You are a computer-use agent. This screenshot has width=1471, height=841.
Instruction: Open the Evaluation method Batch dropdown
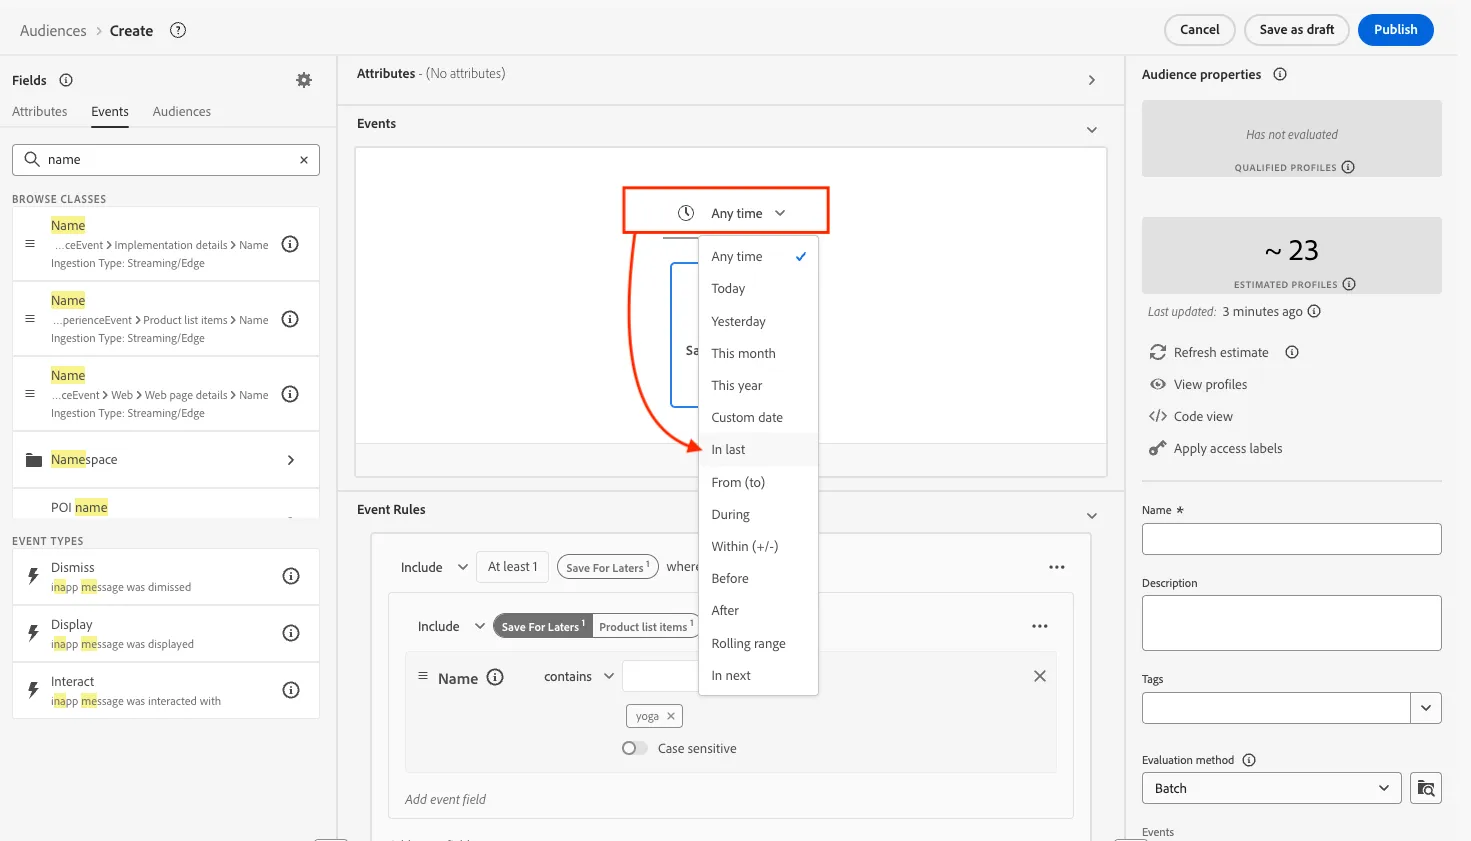(1272, 788)
